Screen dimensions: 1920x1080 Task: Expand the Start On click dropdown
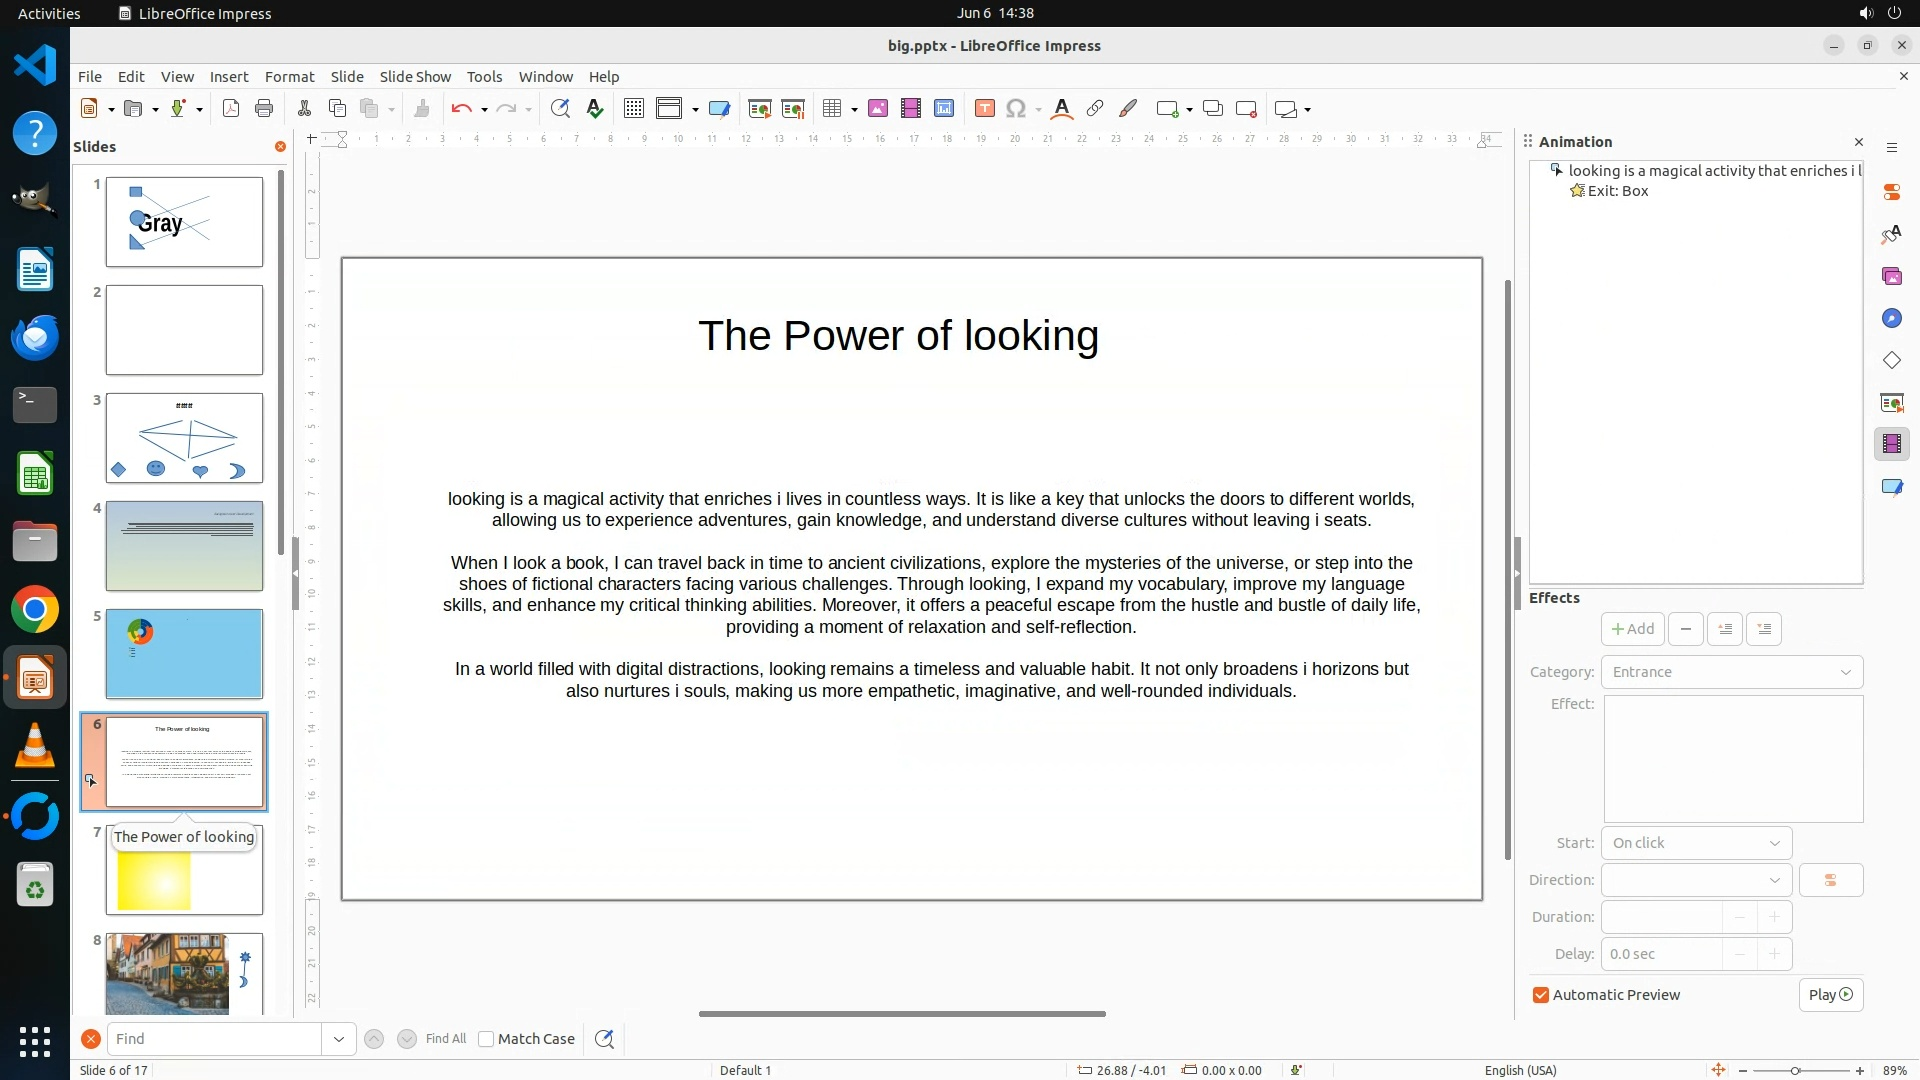[1696, 843]
